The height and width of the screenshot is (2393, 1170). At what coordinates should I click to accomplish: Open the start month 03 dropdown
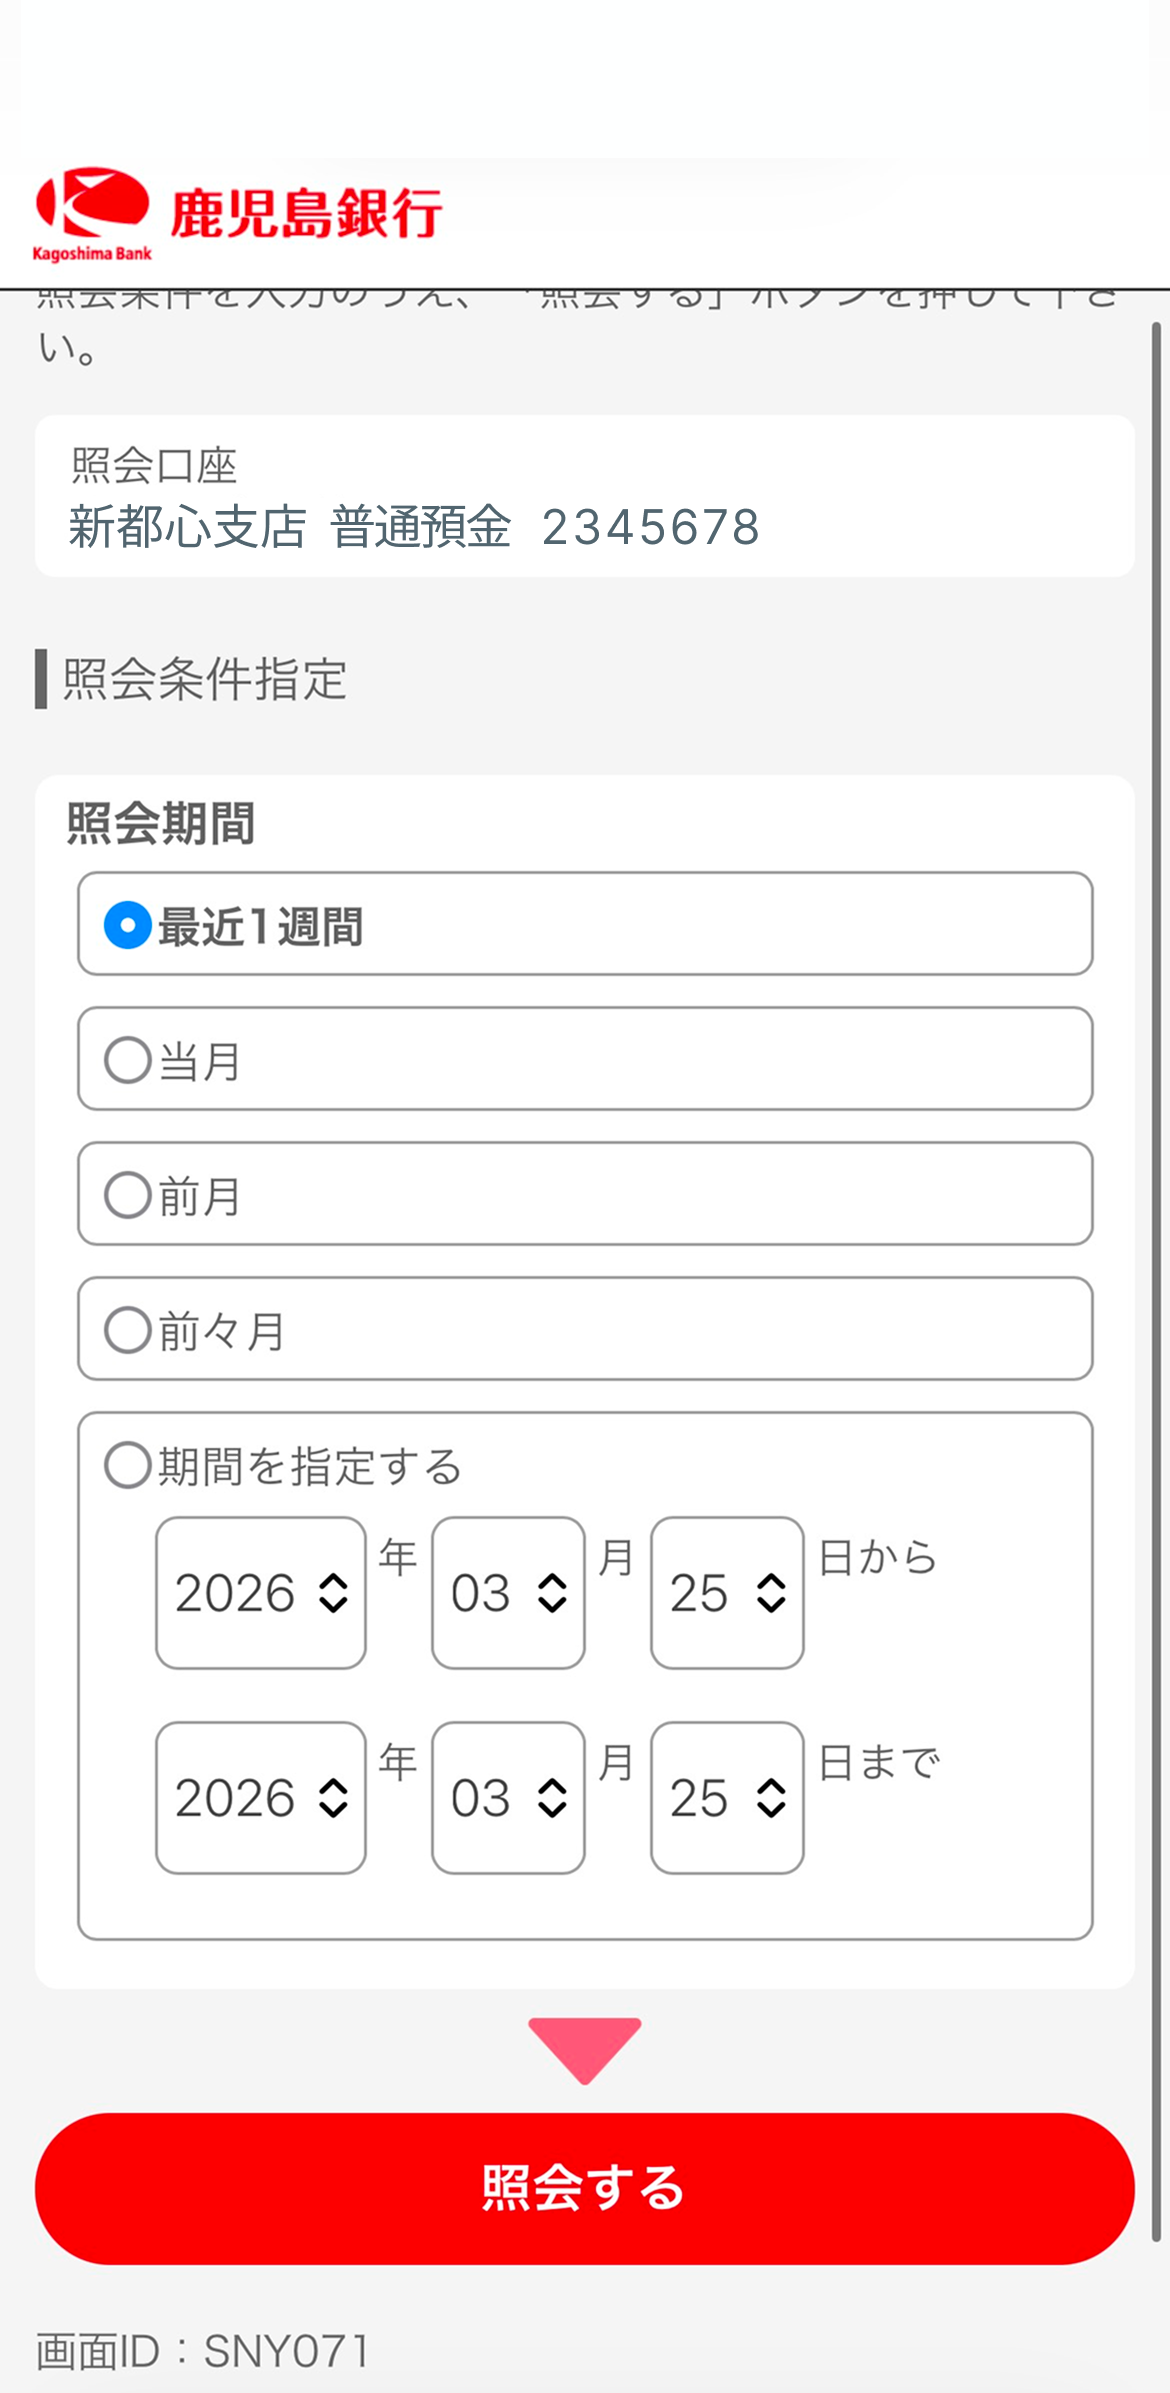click(508, 1593)
